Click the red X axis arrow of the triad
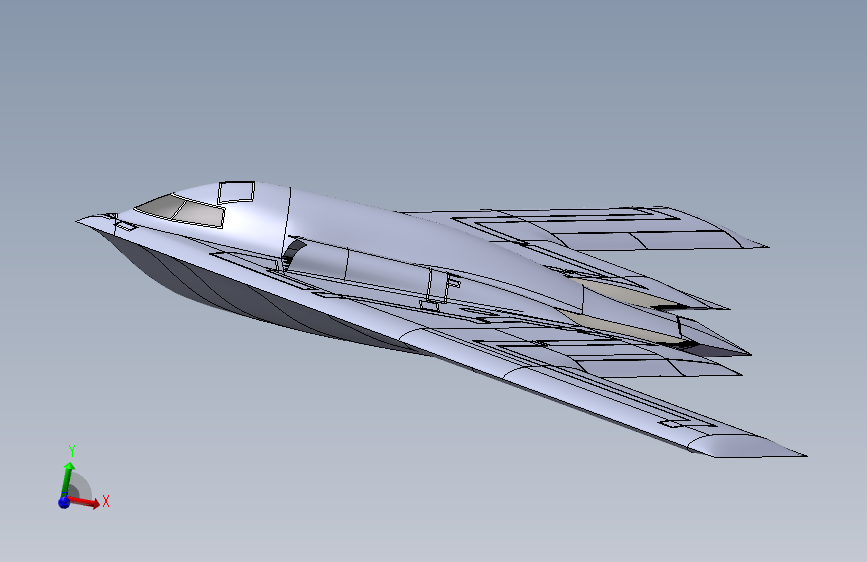This screenshot has width=867, height=562. click(x=84, y=502)
